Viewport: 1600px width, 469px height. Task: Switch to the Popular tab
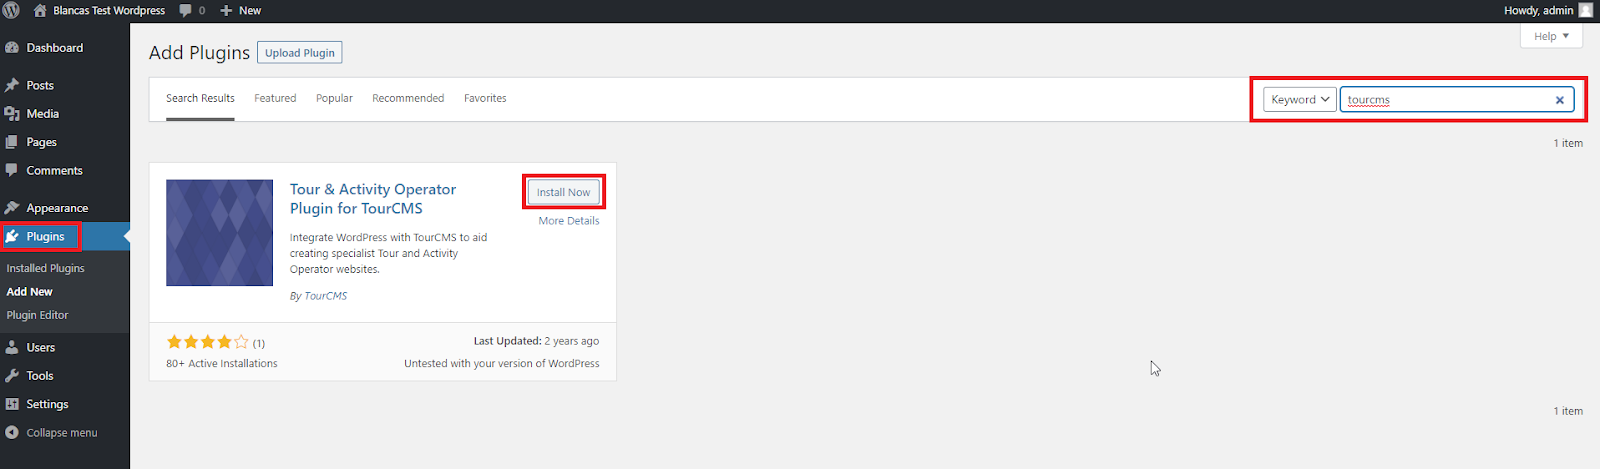pos(334,98)
